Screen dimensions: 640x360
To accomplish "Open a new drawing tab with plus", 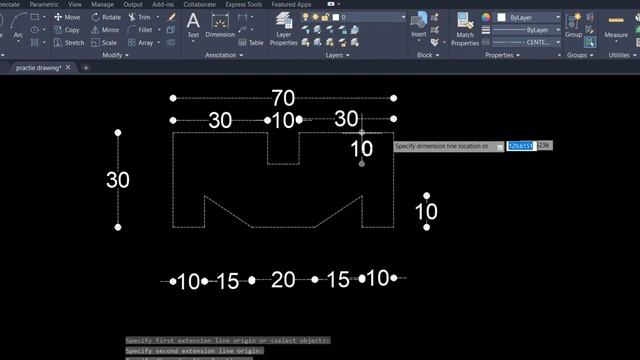I will [x=86, y=68].
